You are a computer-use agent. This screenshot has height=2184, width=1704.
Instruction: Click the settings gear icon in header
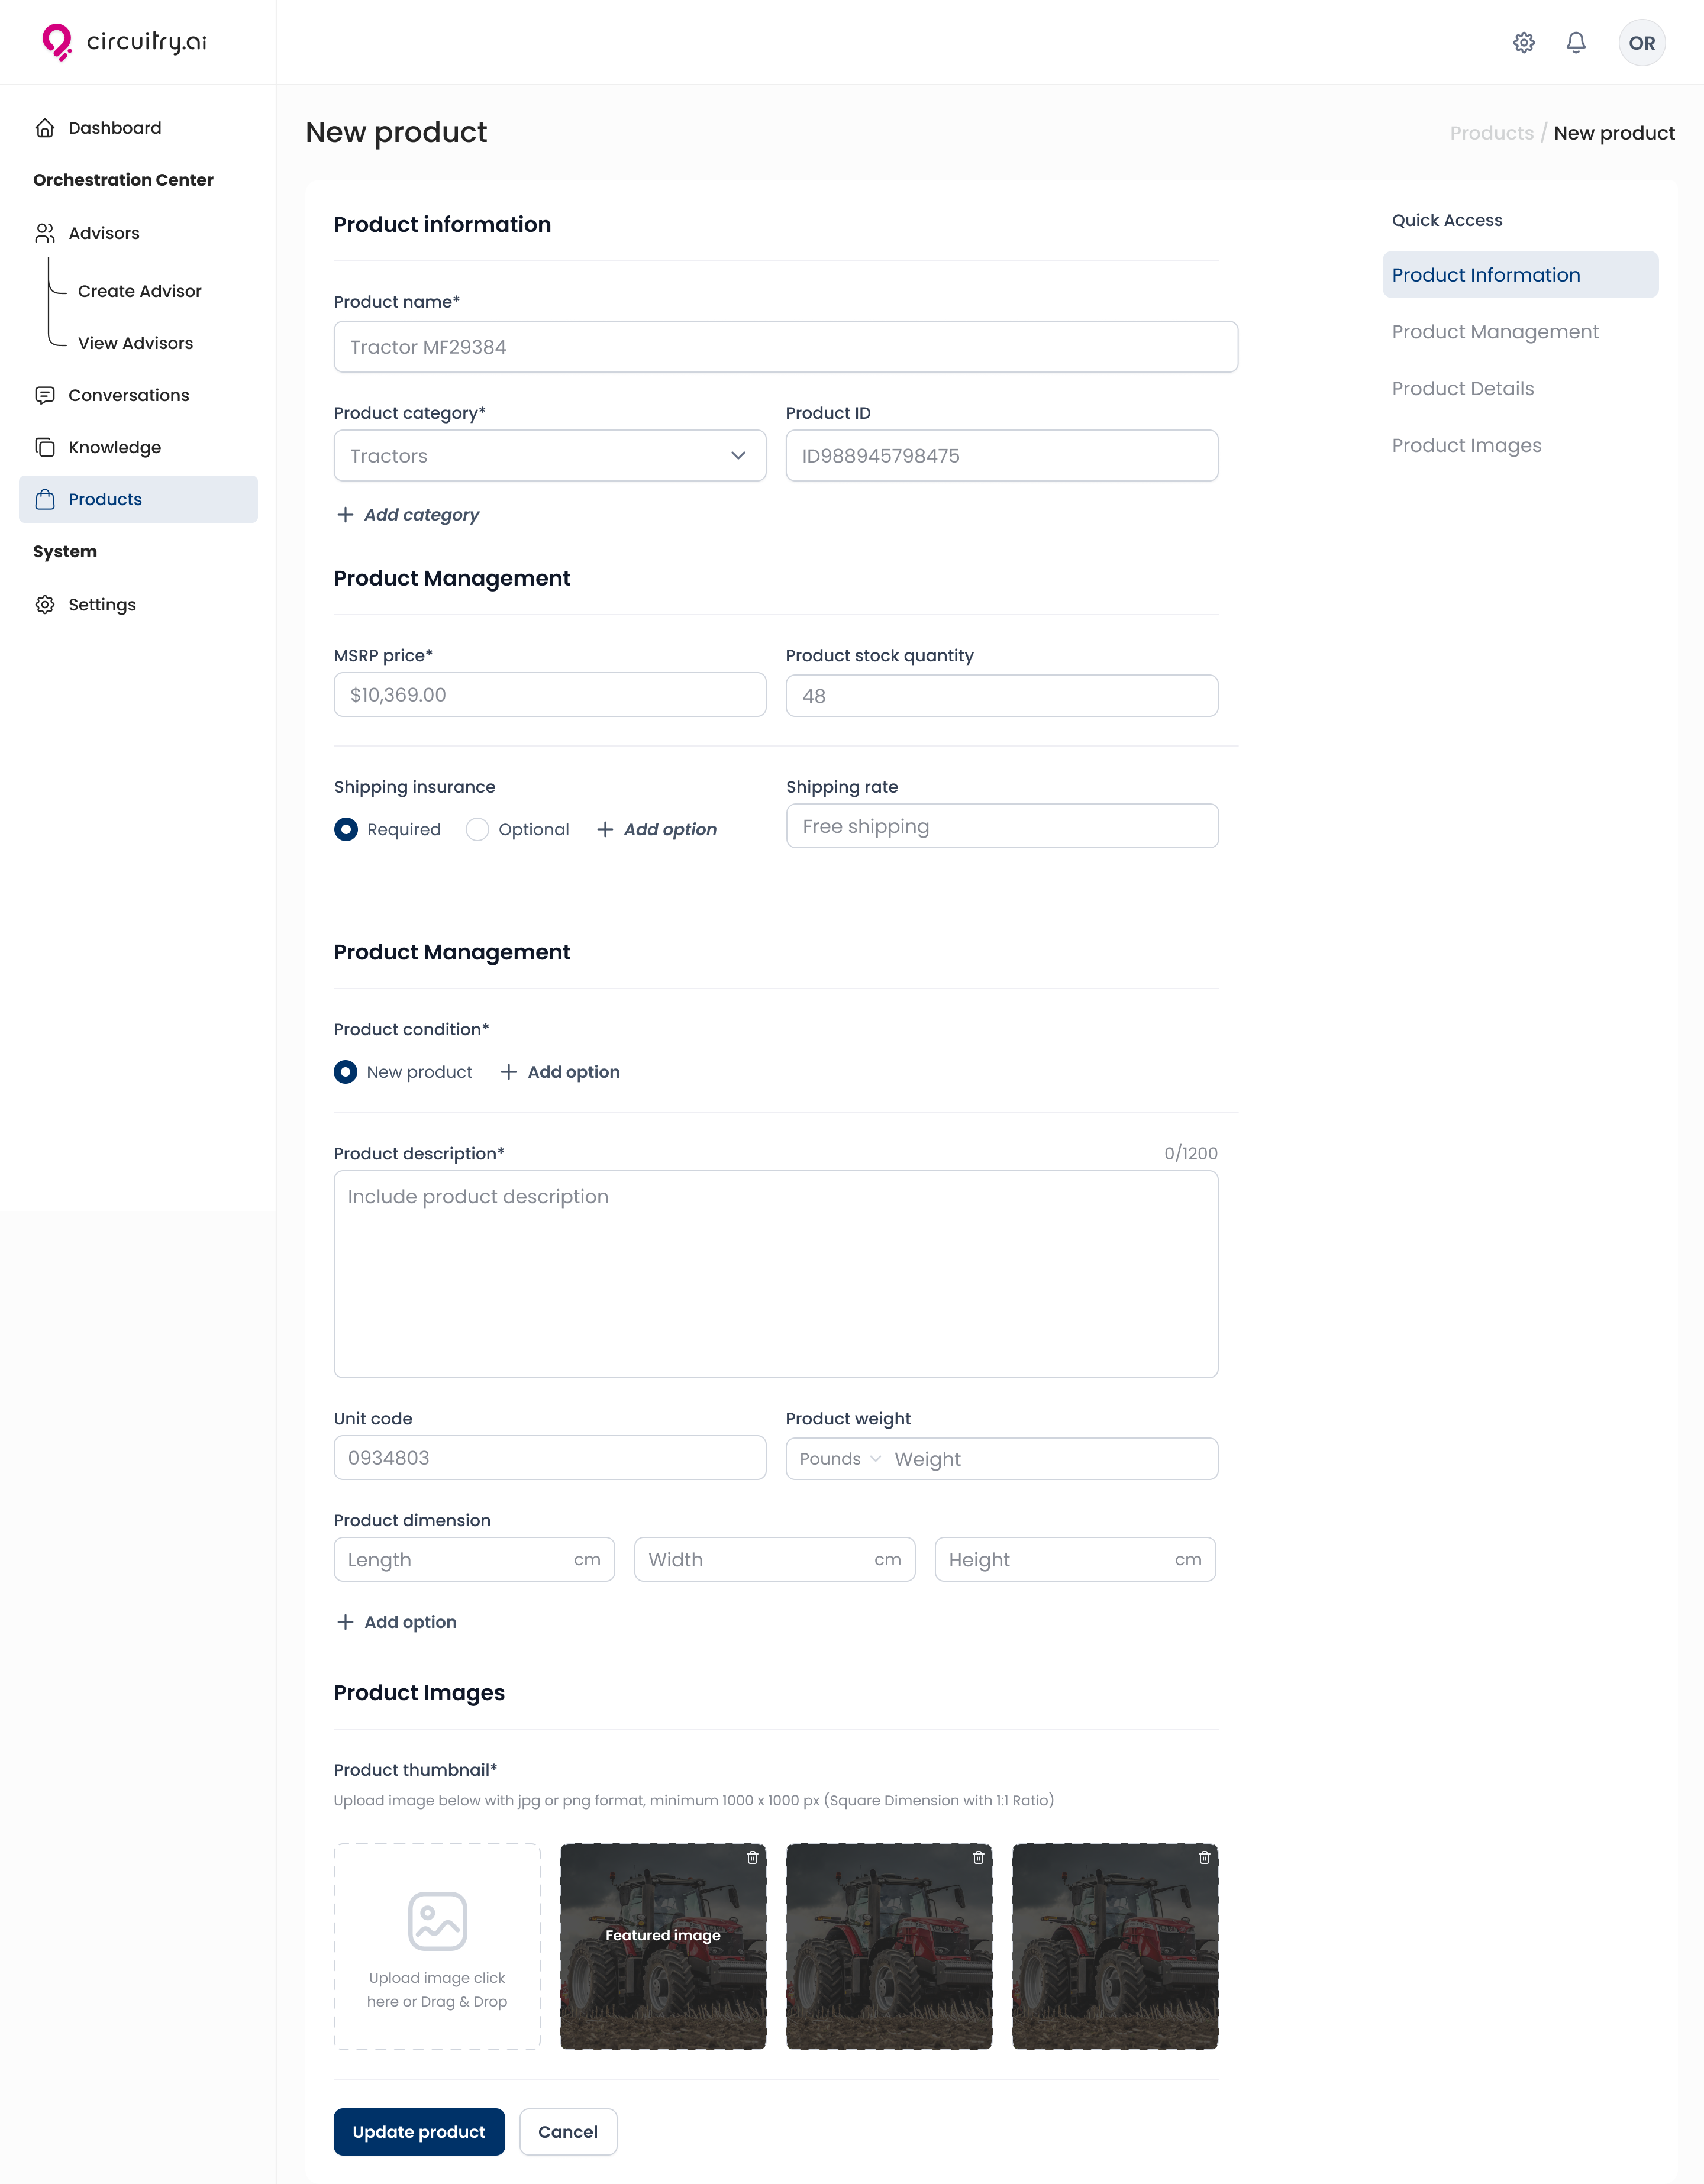pyautogui.click(x=1523, y=43)
